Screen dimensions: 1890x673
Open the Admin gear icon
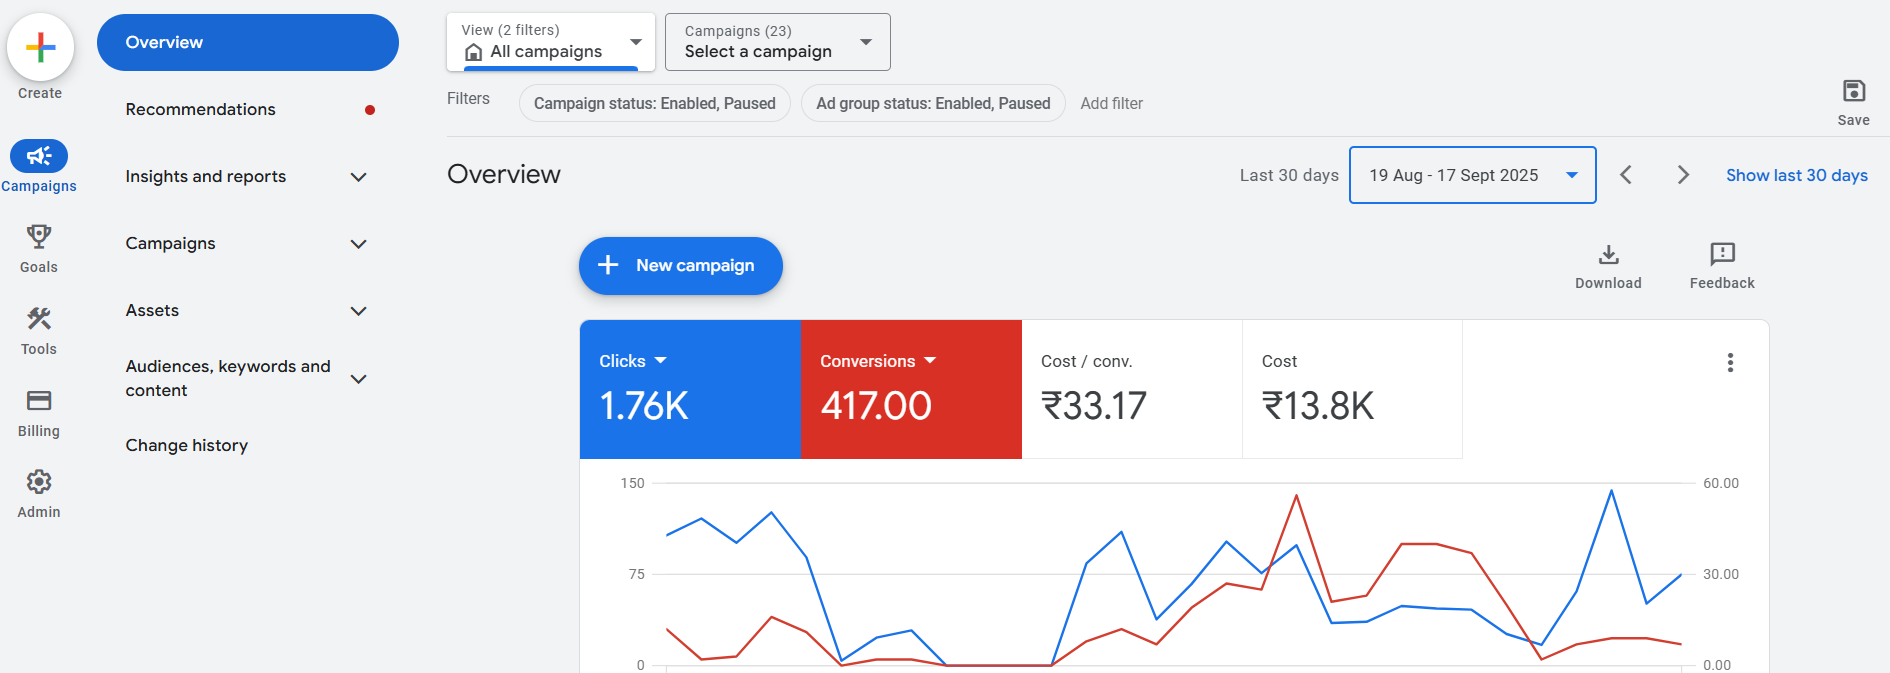39,482
